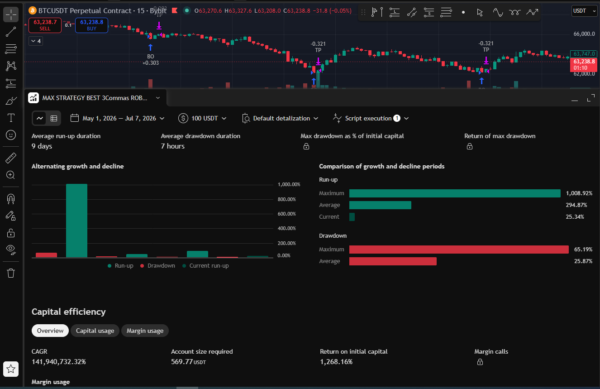Toggle magnet mode for drawings
Viewport: 600px width, 389px height.
[11, 199]
